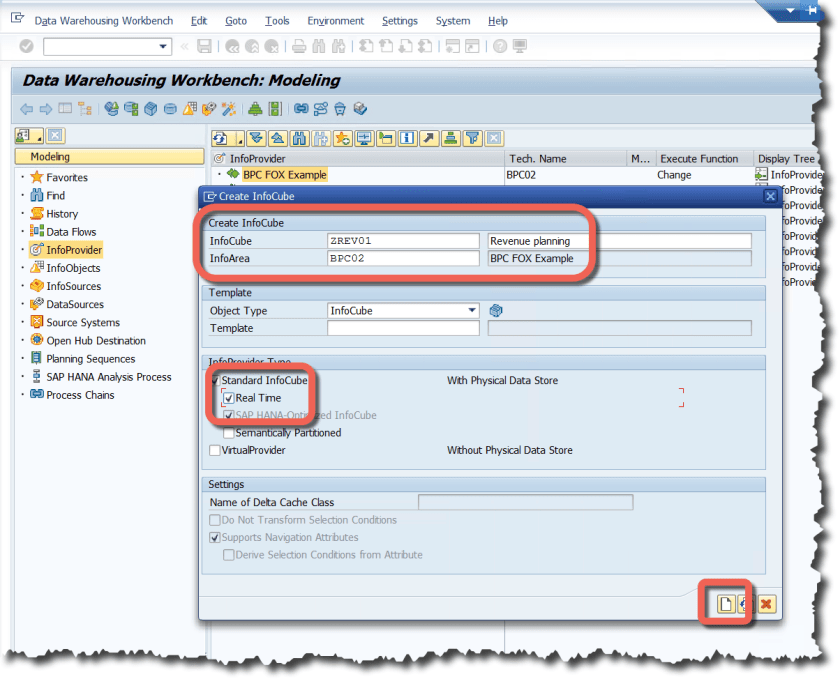Expand the BPC FOX Example tree node

(x=220, y=175)
